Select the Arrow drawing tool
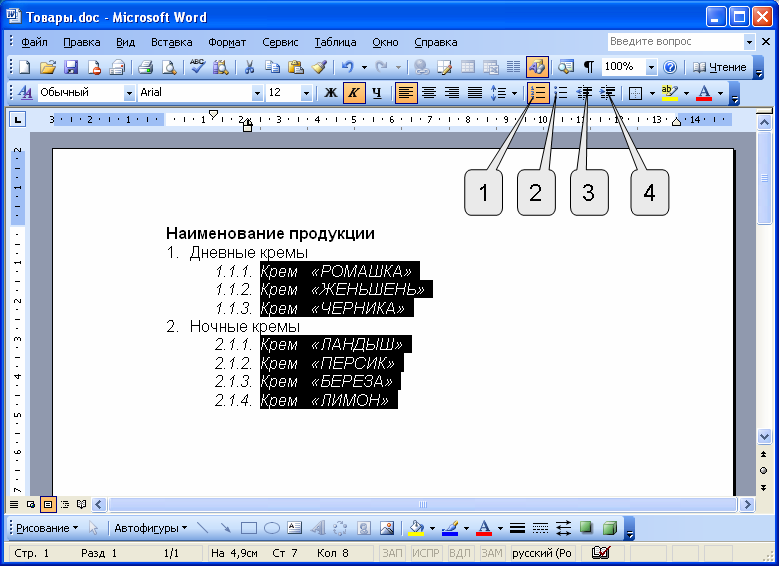This screenshot has width=779, height=566. tap(226, 528)
